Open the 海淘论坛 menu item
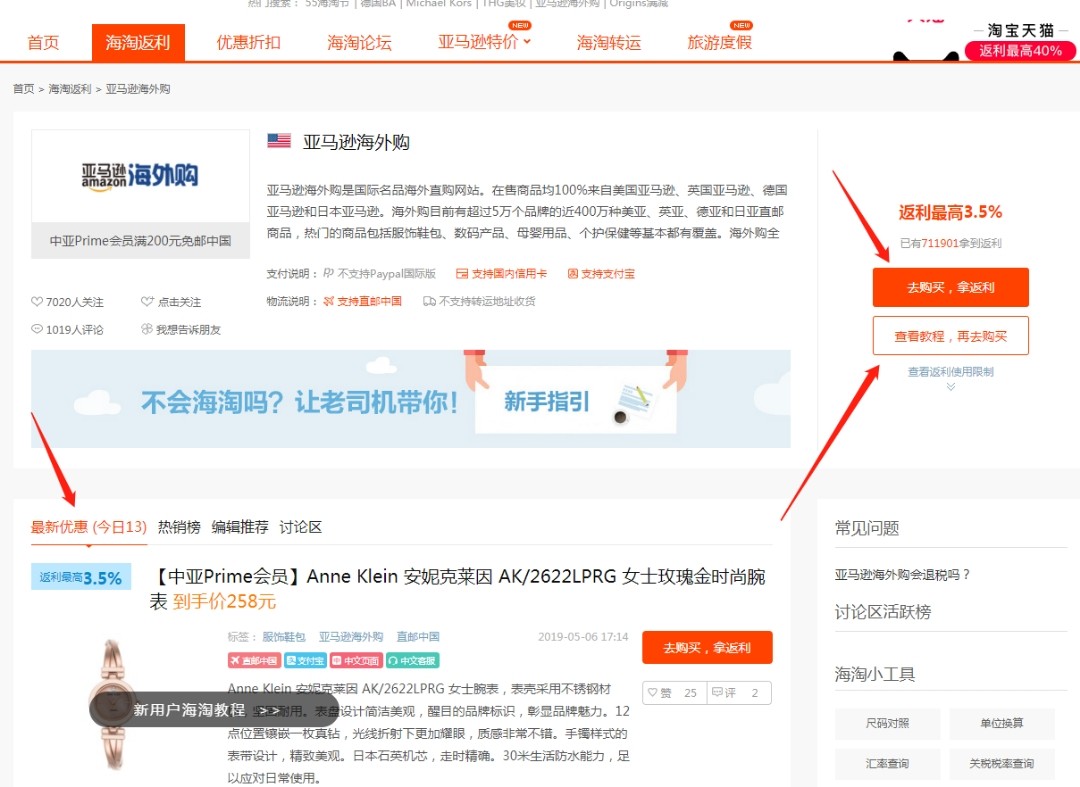Viewport: 1080px width, 787px height. pos(359,42)
